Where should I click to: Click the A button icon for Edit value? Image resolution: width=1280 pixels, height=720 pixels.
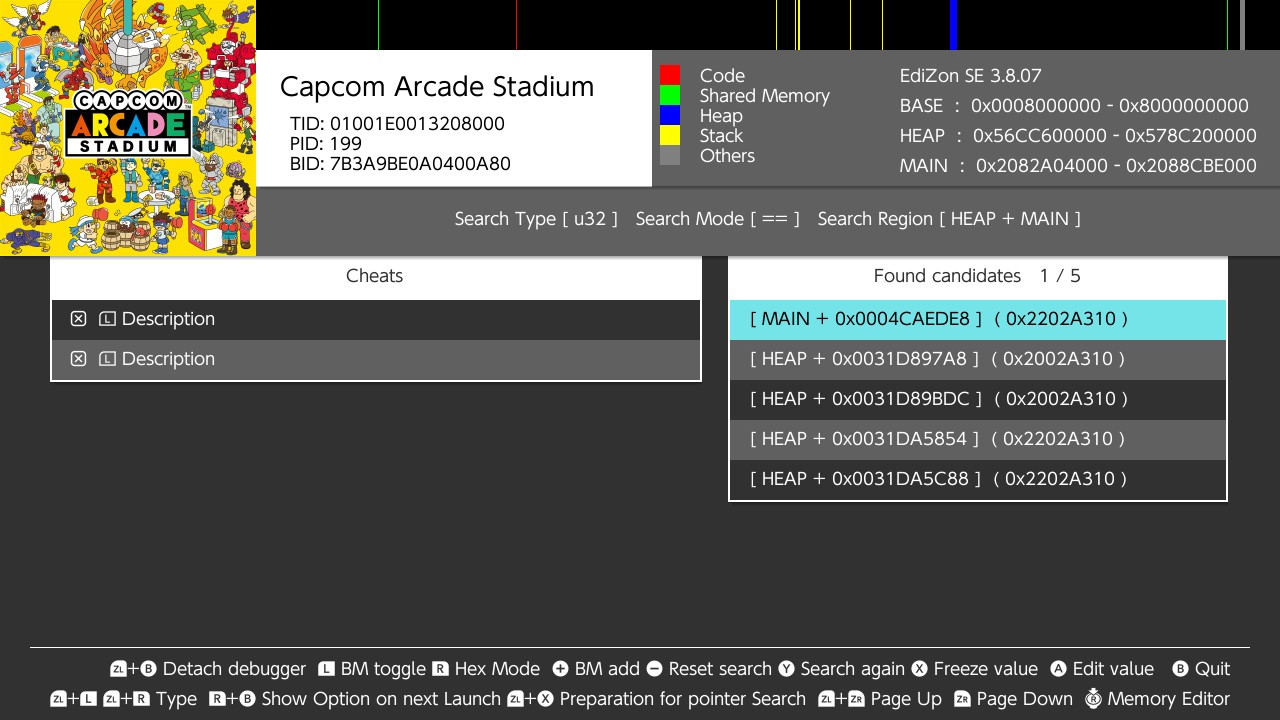click(1058, 669)
